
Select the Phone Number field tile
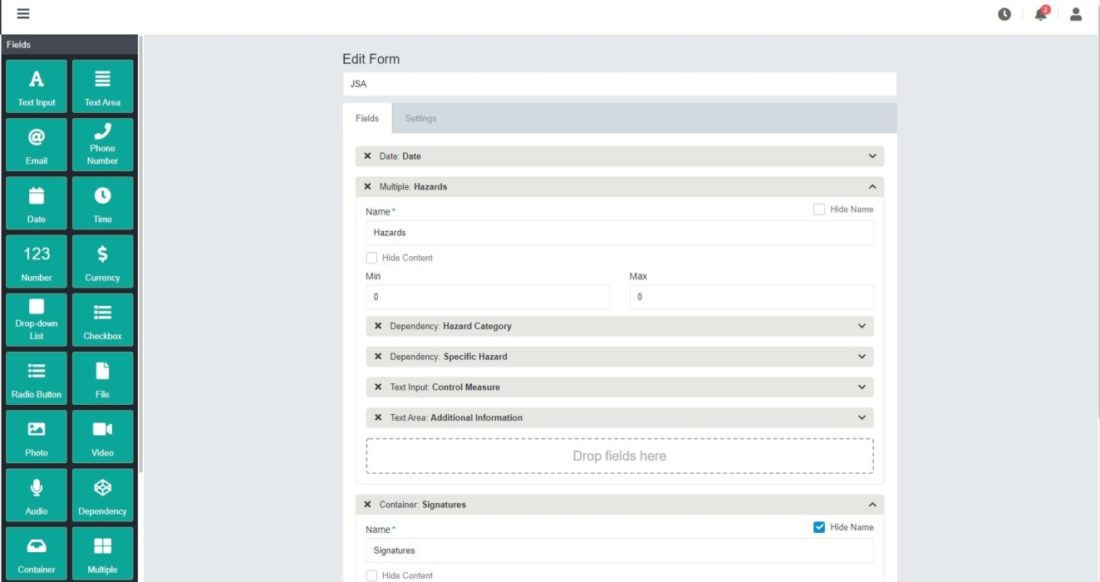(102, 144)
